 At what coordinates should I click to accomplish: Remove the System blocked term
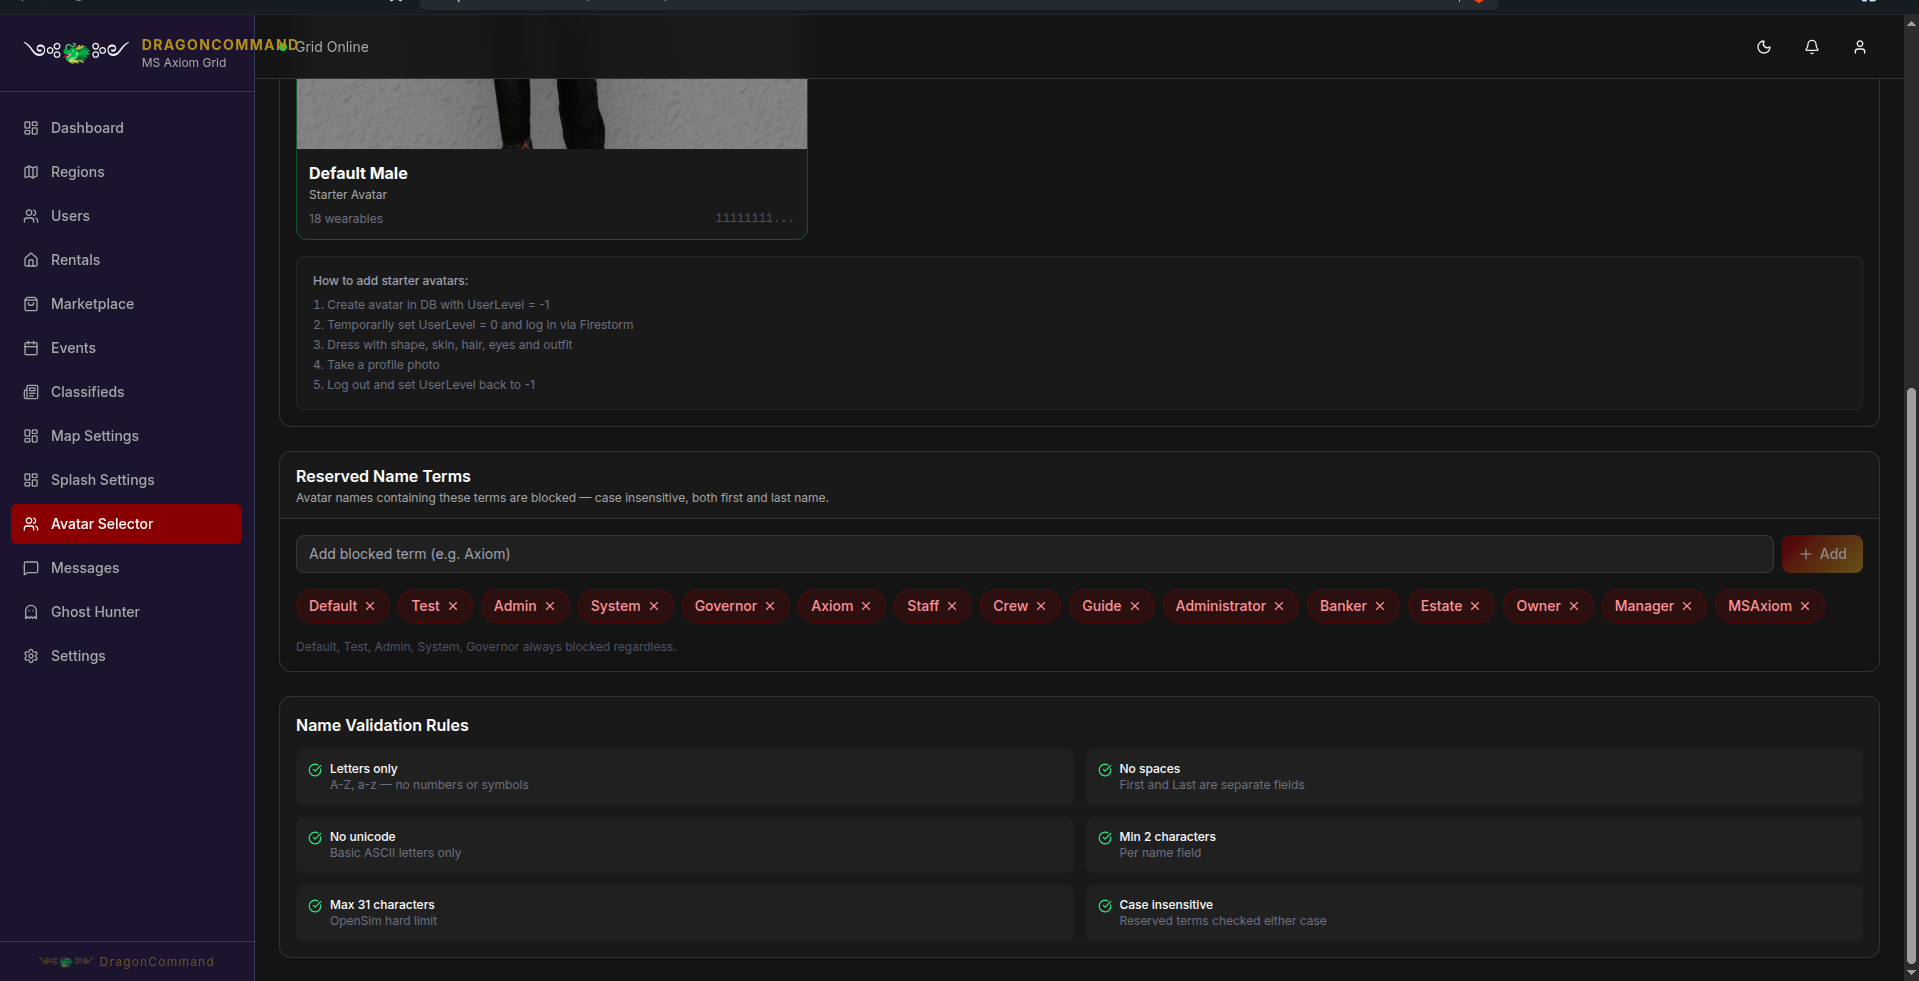point(654,606)
